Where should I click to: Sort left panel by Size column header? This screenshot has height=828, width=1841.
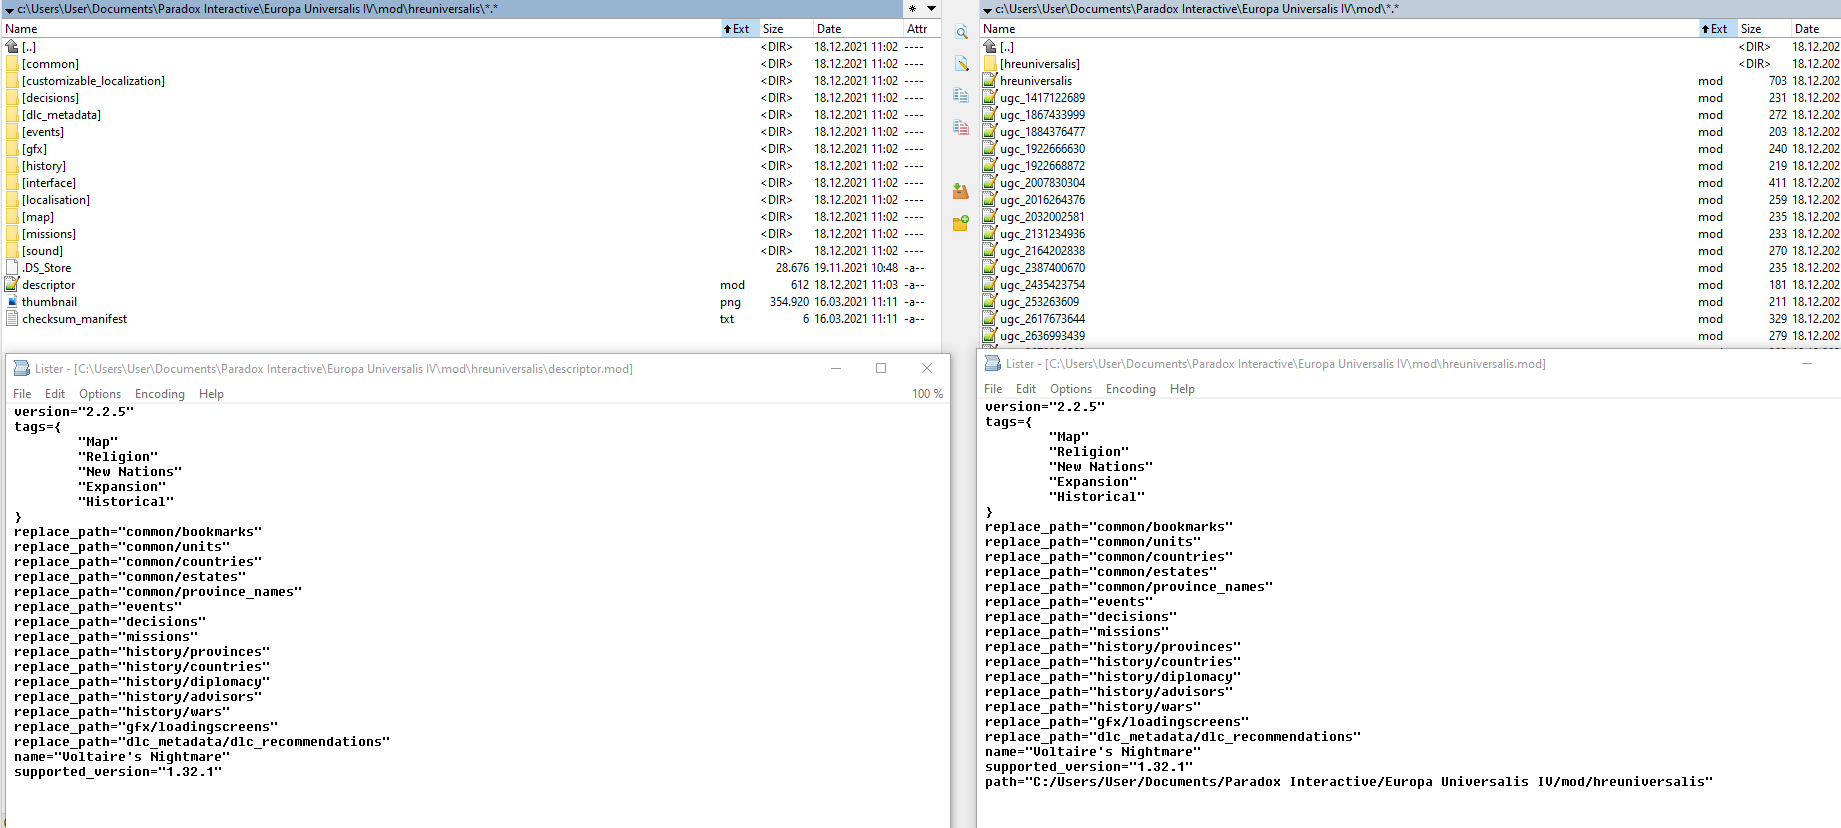pos(785,29)
